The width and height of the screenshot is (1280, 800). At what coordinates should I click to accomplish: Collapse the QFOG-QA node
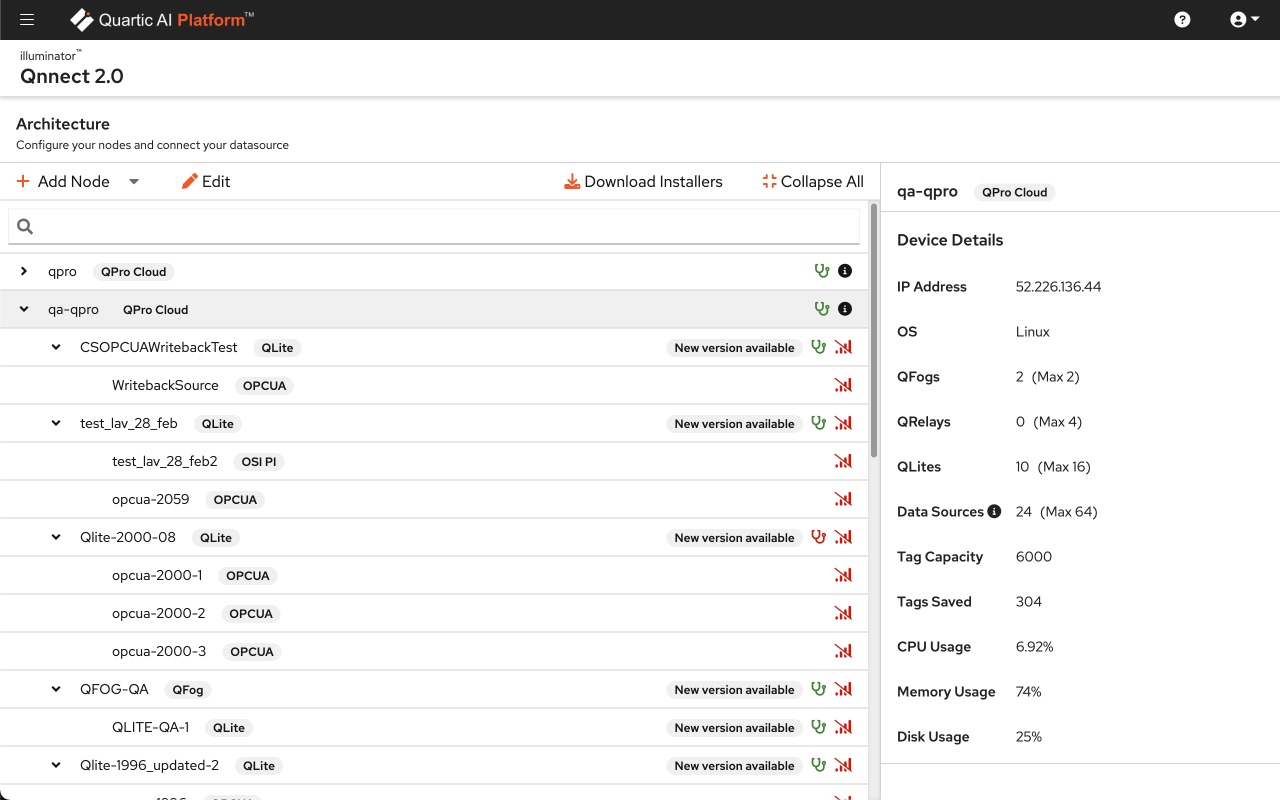(56, 689)
